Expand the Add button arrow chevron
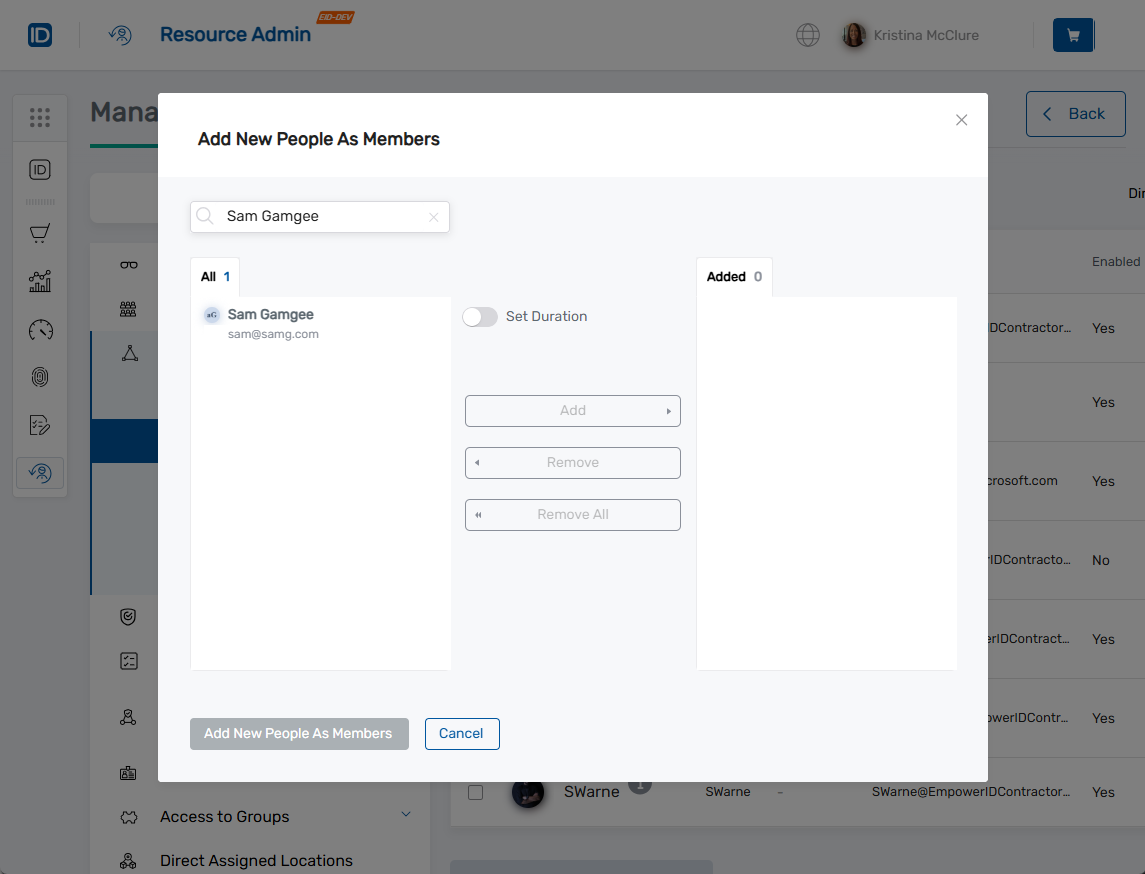This screenshot has width=1145, height=874. [668, 410]
